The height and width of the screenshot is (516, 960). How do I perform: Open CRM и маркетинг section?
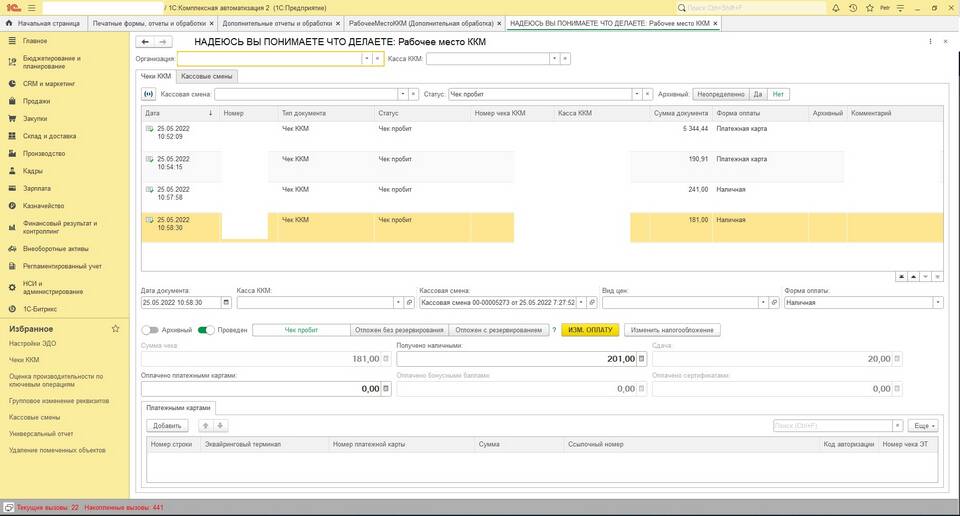tap(49, 83)
